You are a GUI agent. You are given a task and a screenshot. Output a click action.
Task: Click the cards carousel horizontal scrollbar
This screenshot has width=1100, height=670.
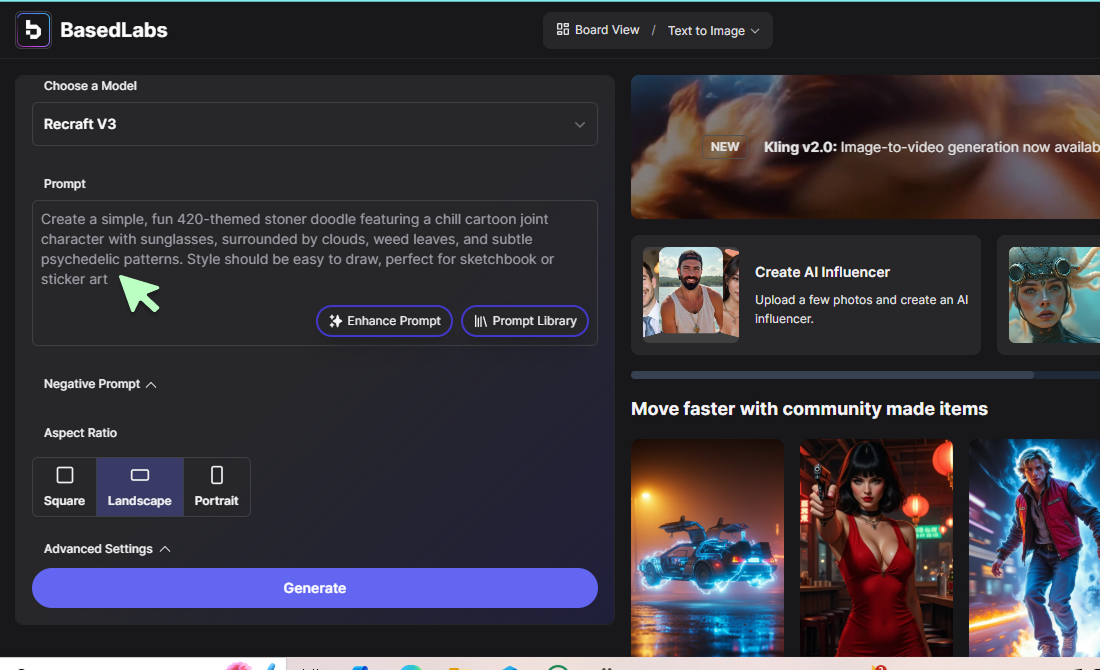tap(832, 375)
